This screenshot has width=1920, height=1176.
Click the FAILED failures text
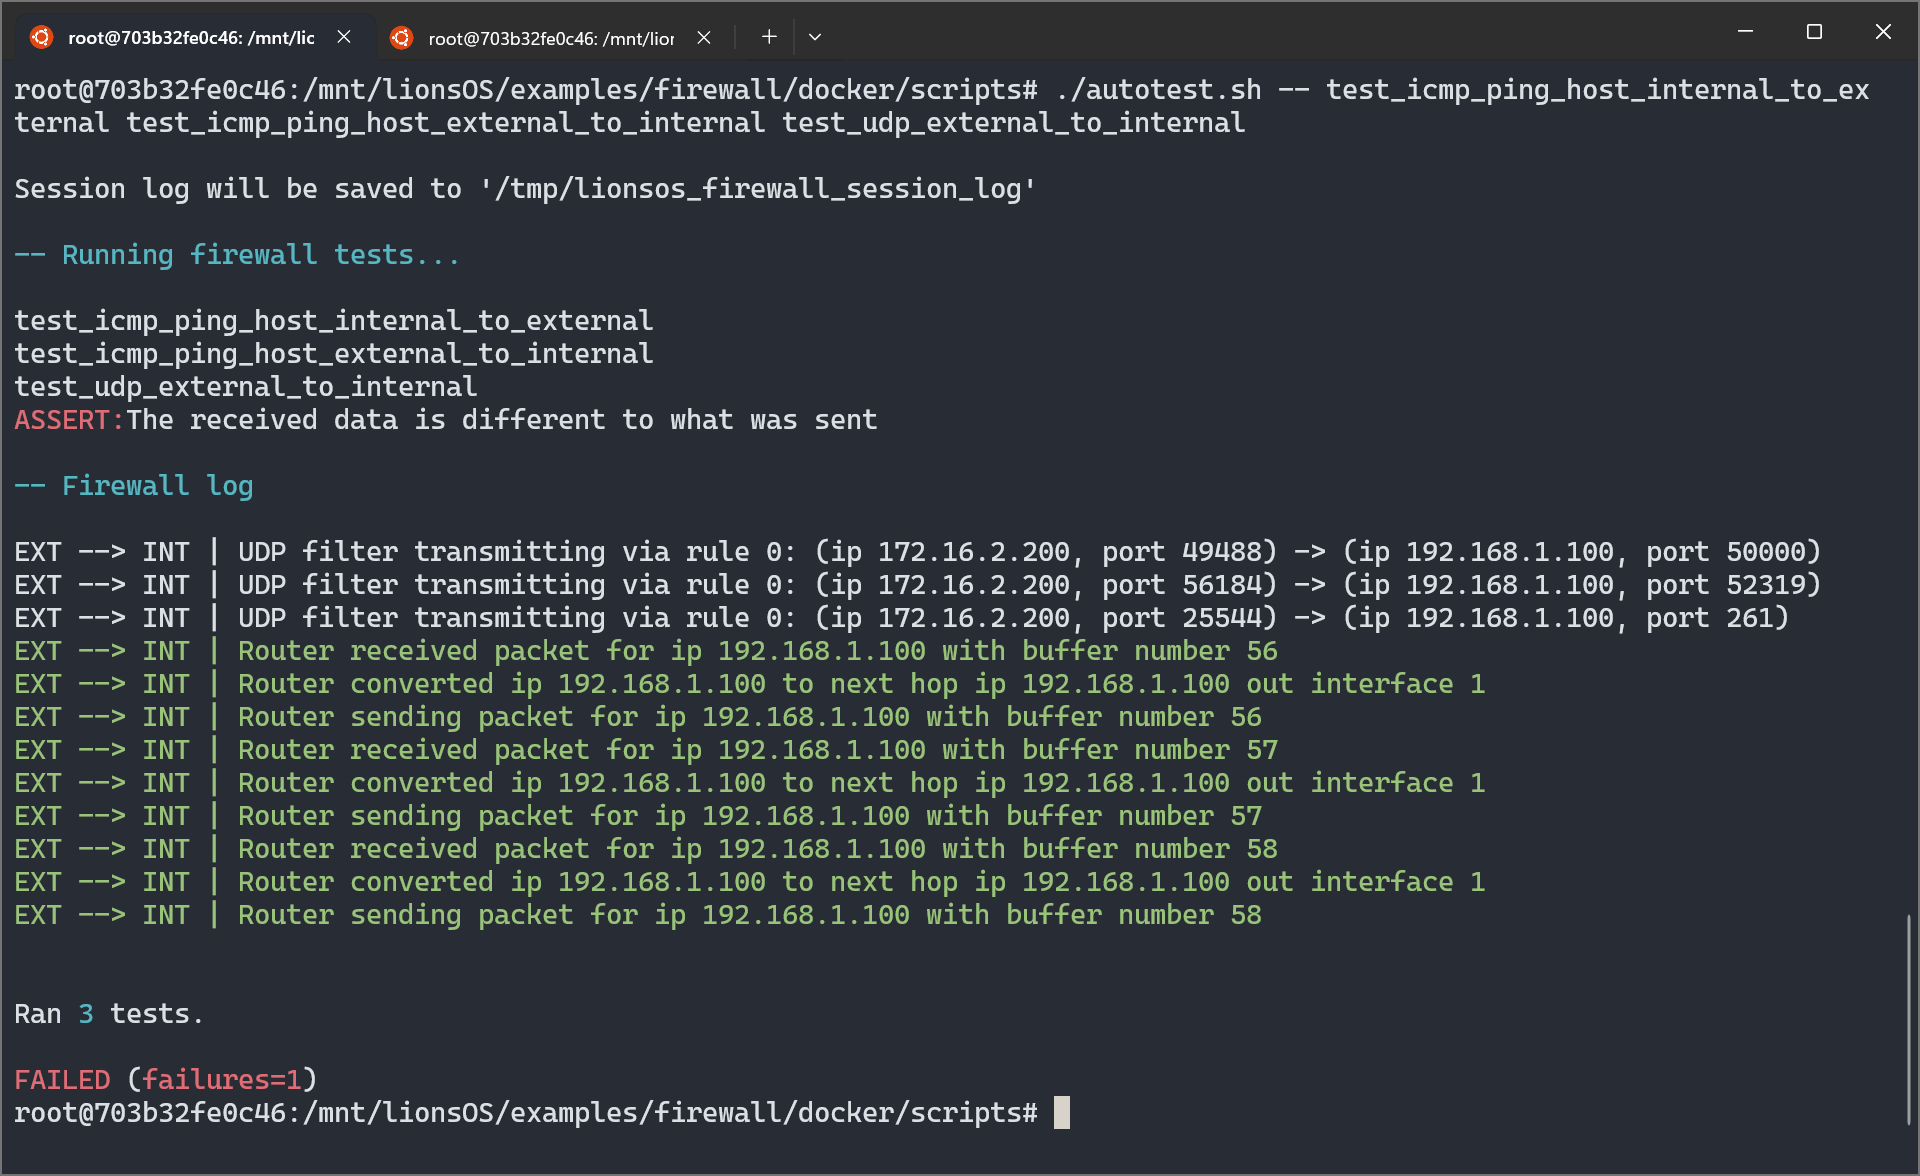click(x=165, y=1078)
